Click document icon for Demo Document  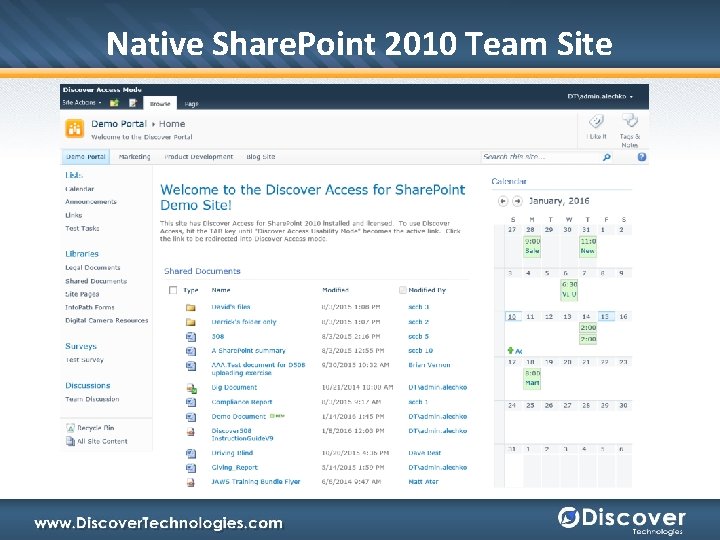[x=191, y=417]
